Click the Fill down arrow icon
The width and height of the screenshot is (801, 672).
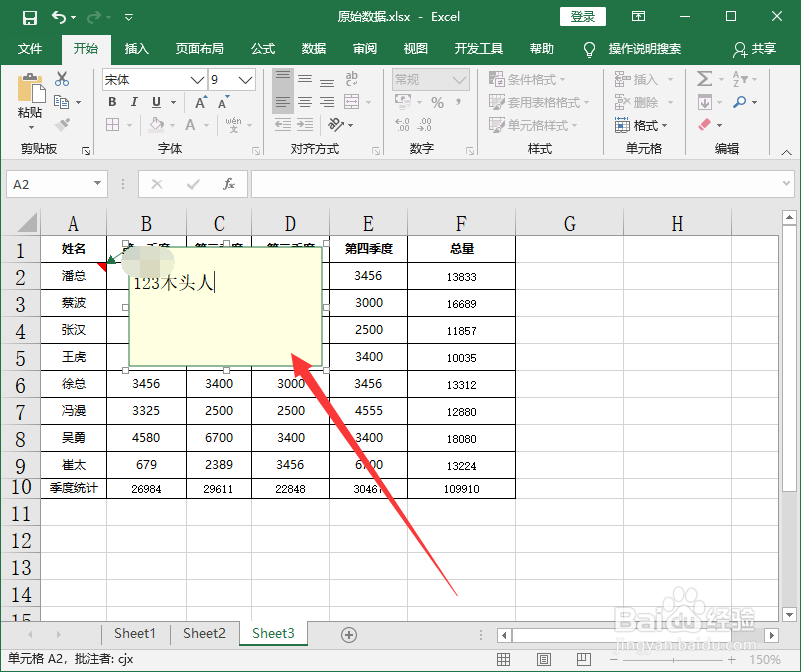click(704, 102)
